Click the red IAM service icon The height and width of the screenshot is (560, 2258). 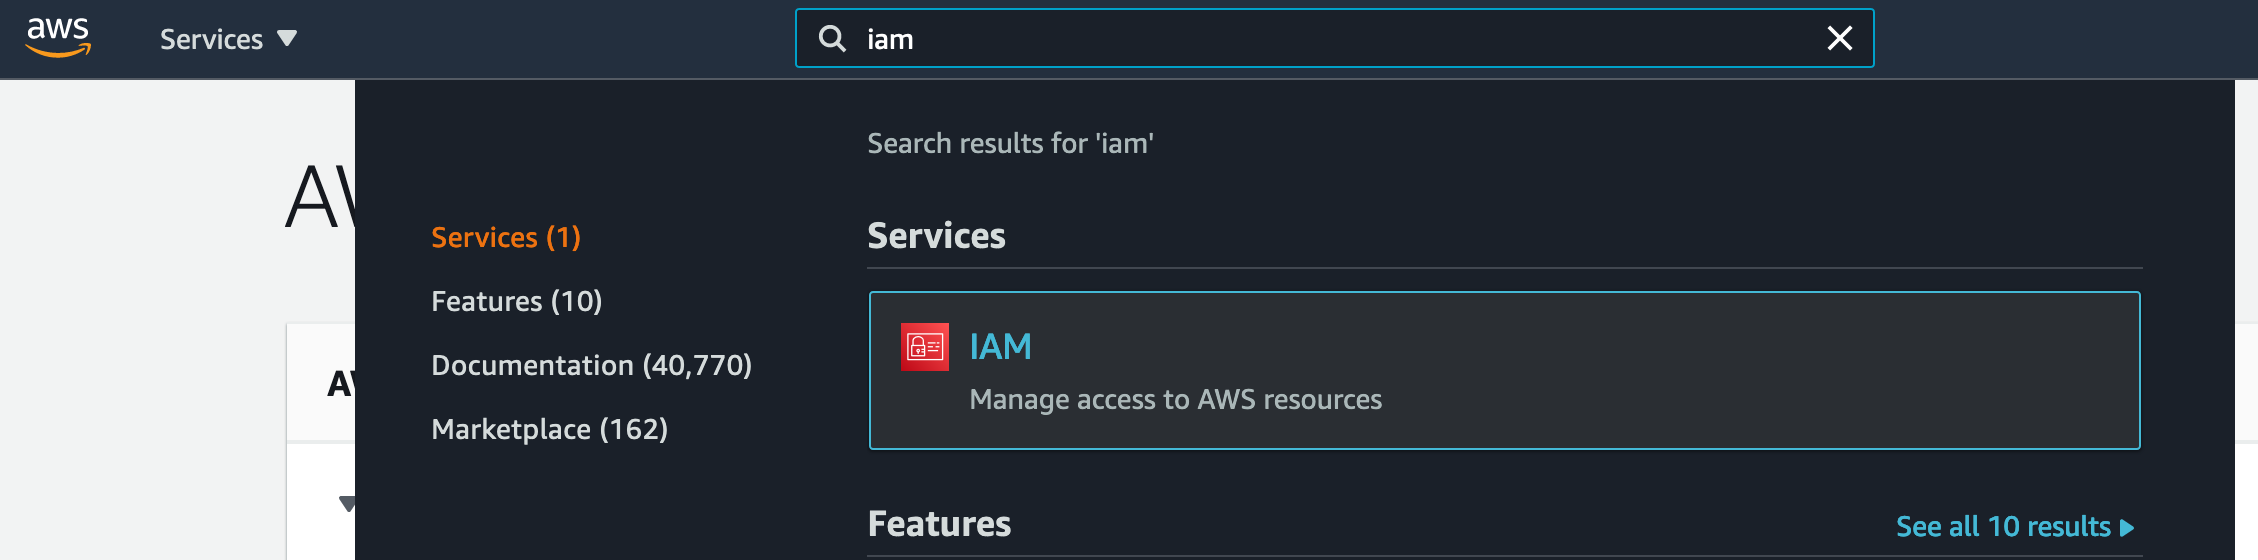click(x=925, y=347)
